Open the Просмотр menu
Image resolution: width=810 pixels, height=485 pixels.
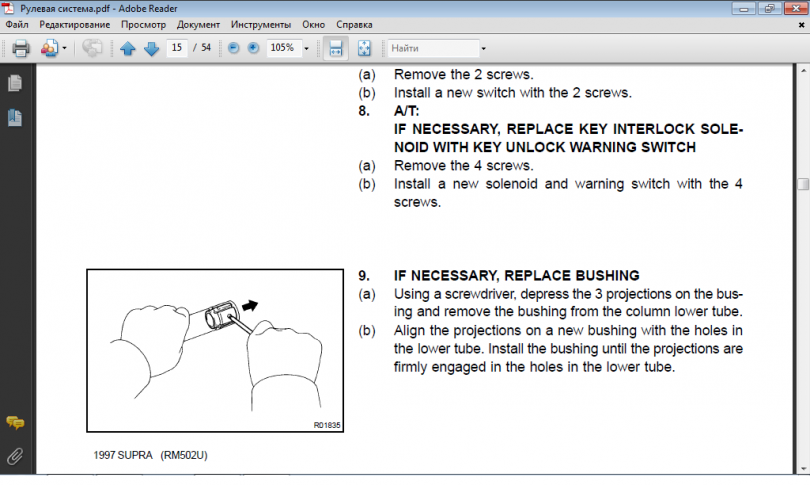(143, 24)
